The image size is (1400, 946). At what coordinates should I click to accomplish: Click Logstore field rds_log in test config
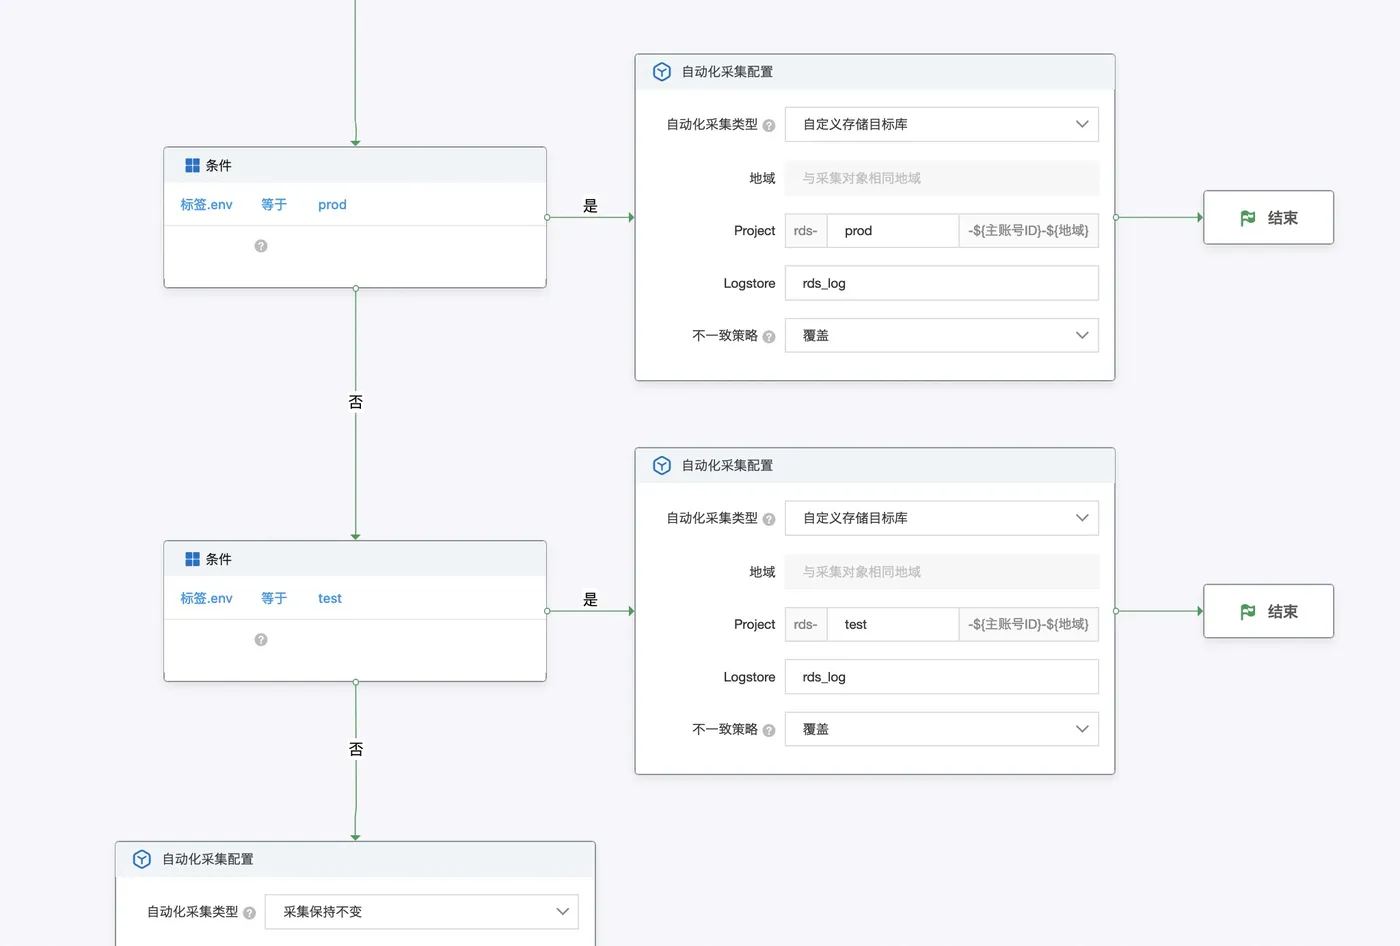[942, 677]
